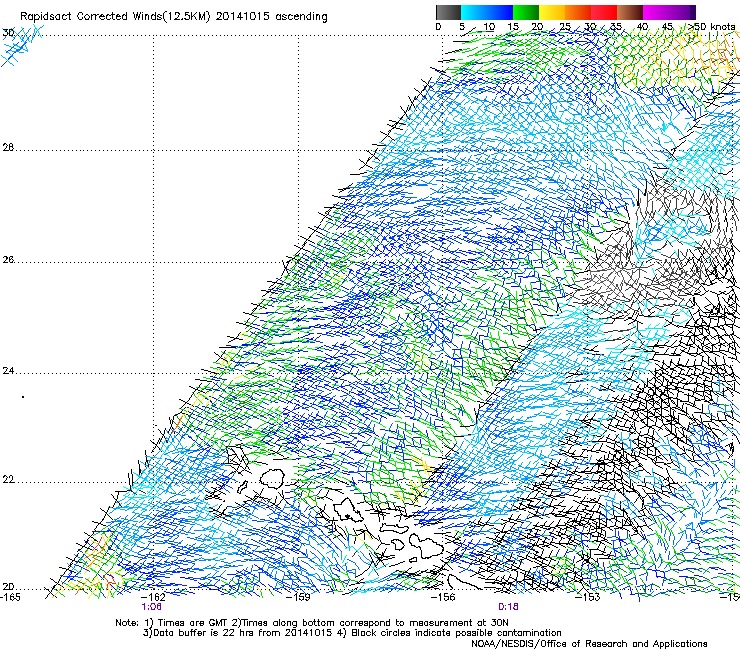Click the latitude label 24 on left axis

coord(8,371)
